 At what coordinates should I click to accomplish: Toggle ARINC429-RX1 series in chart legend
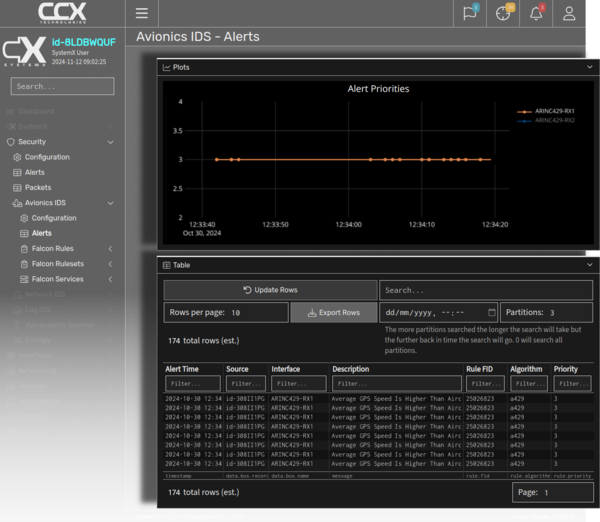tap(552, 111)
